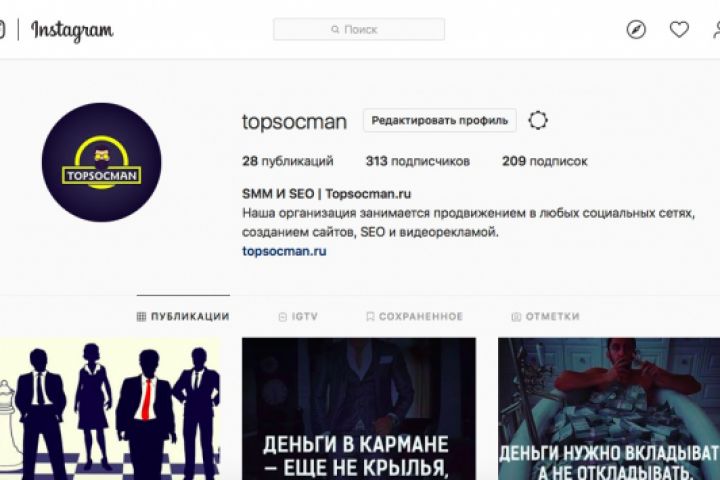Image resolution: width=720 pixels, height=480 pixels.
Task: Open the Explore compass icon
Action: [636, 29]
